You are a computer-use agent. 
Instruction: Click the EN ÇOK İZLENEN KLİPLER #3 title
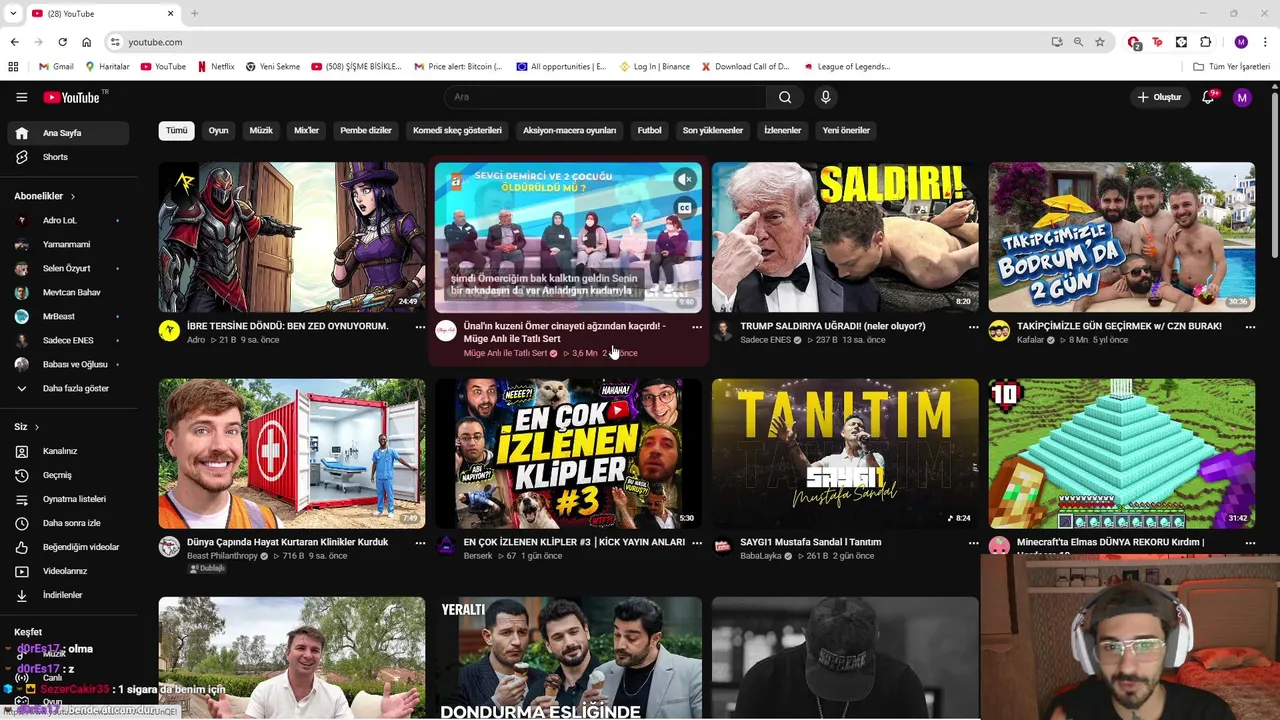pos(574,542)
